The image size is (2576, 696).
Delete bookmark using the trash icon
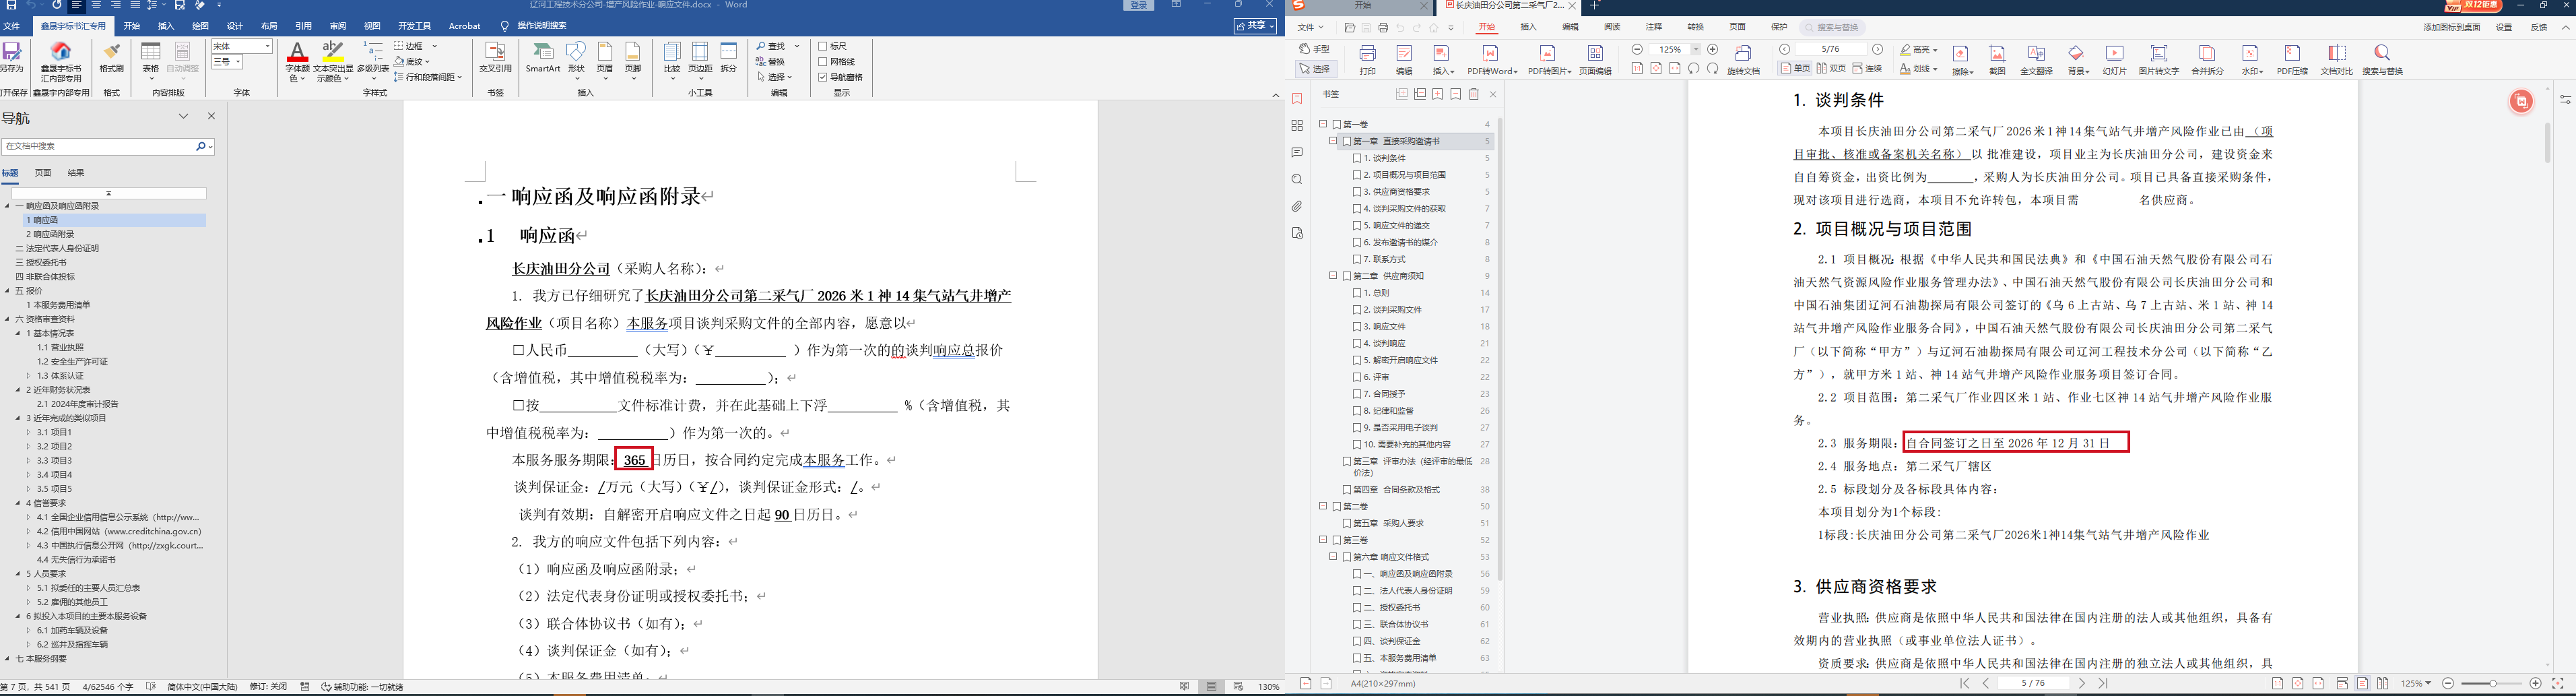(1474, 94)
